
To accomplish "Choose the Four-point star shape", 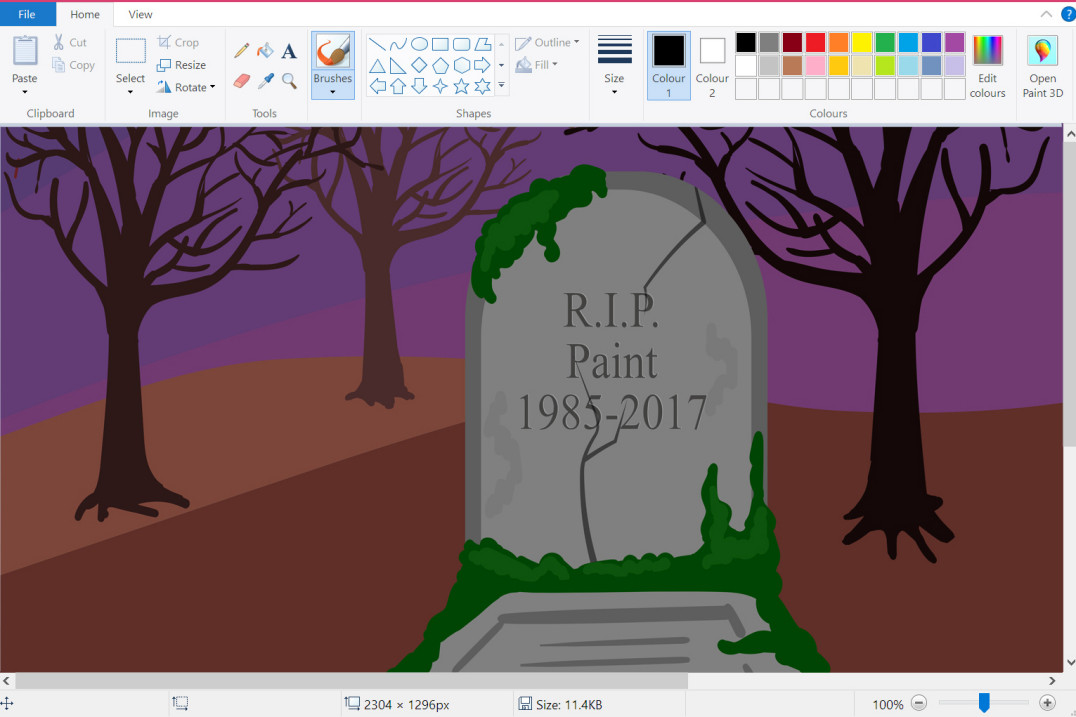I will click(441, 86).
